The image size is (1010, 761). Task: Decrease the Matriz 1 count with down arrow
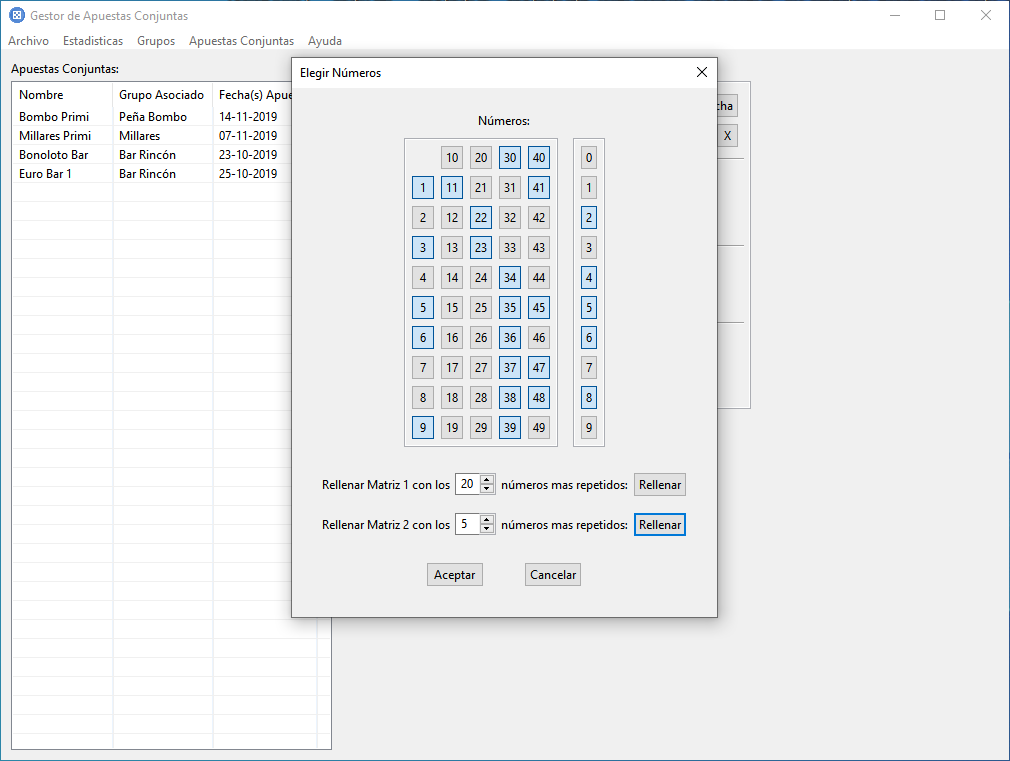click(x=487, y=488)
